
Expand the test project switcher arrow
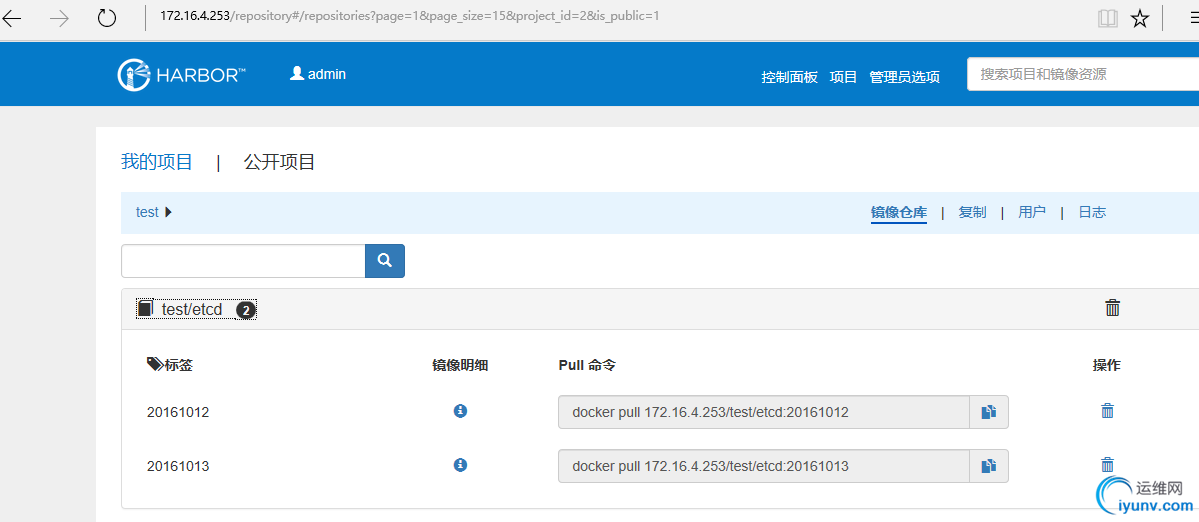[168, 212]
